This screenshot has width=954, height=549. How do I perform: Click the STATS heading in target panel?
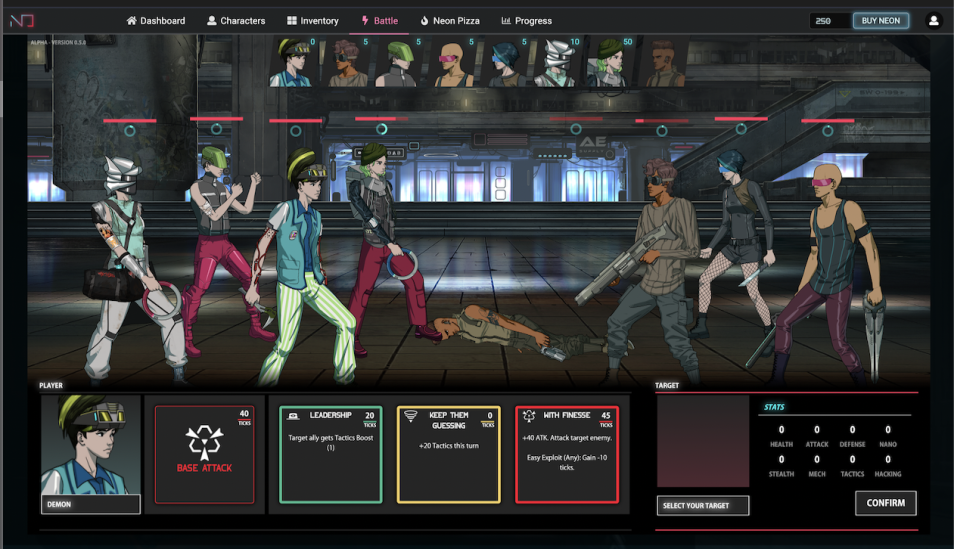(774, 407)
